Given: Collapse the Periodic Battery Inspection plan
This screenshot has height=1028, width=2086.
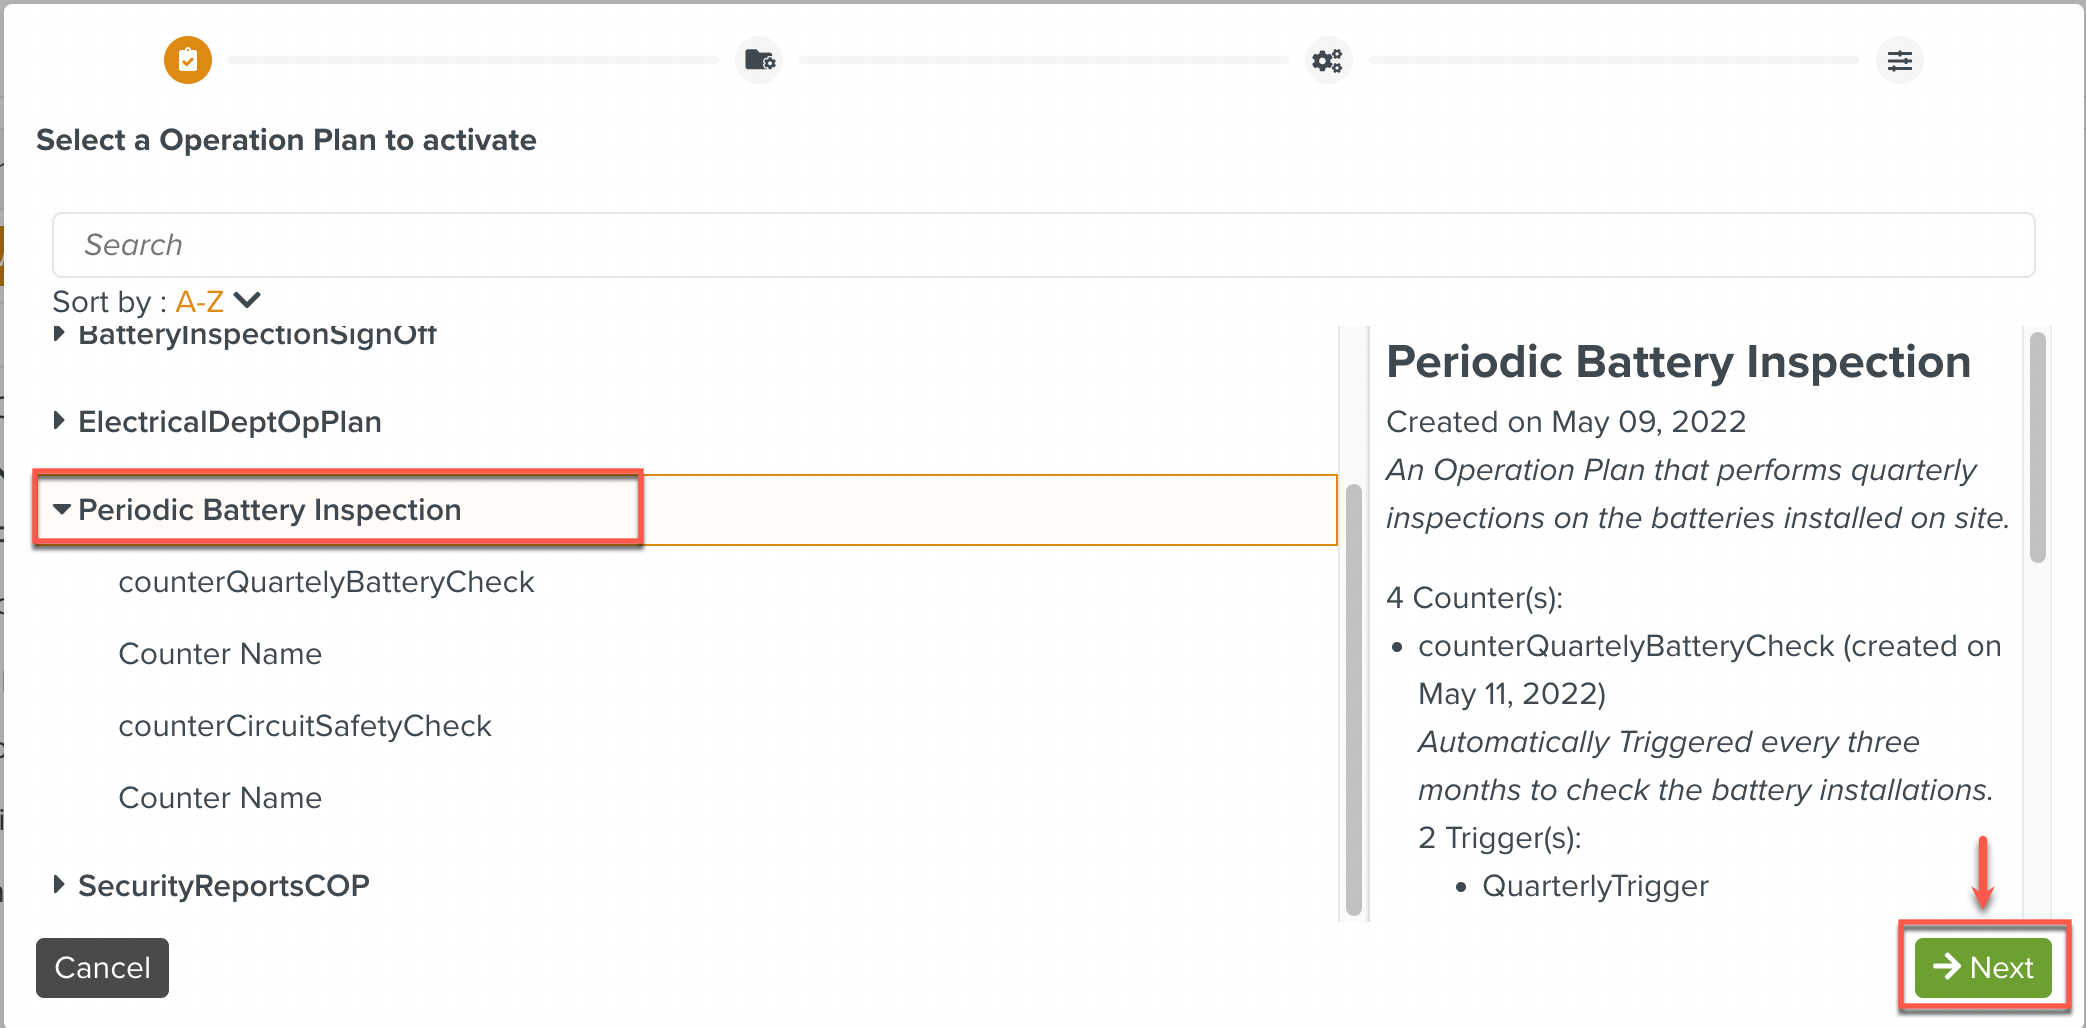Looking at the screenshot, I should tap(62, 509).
